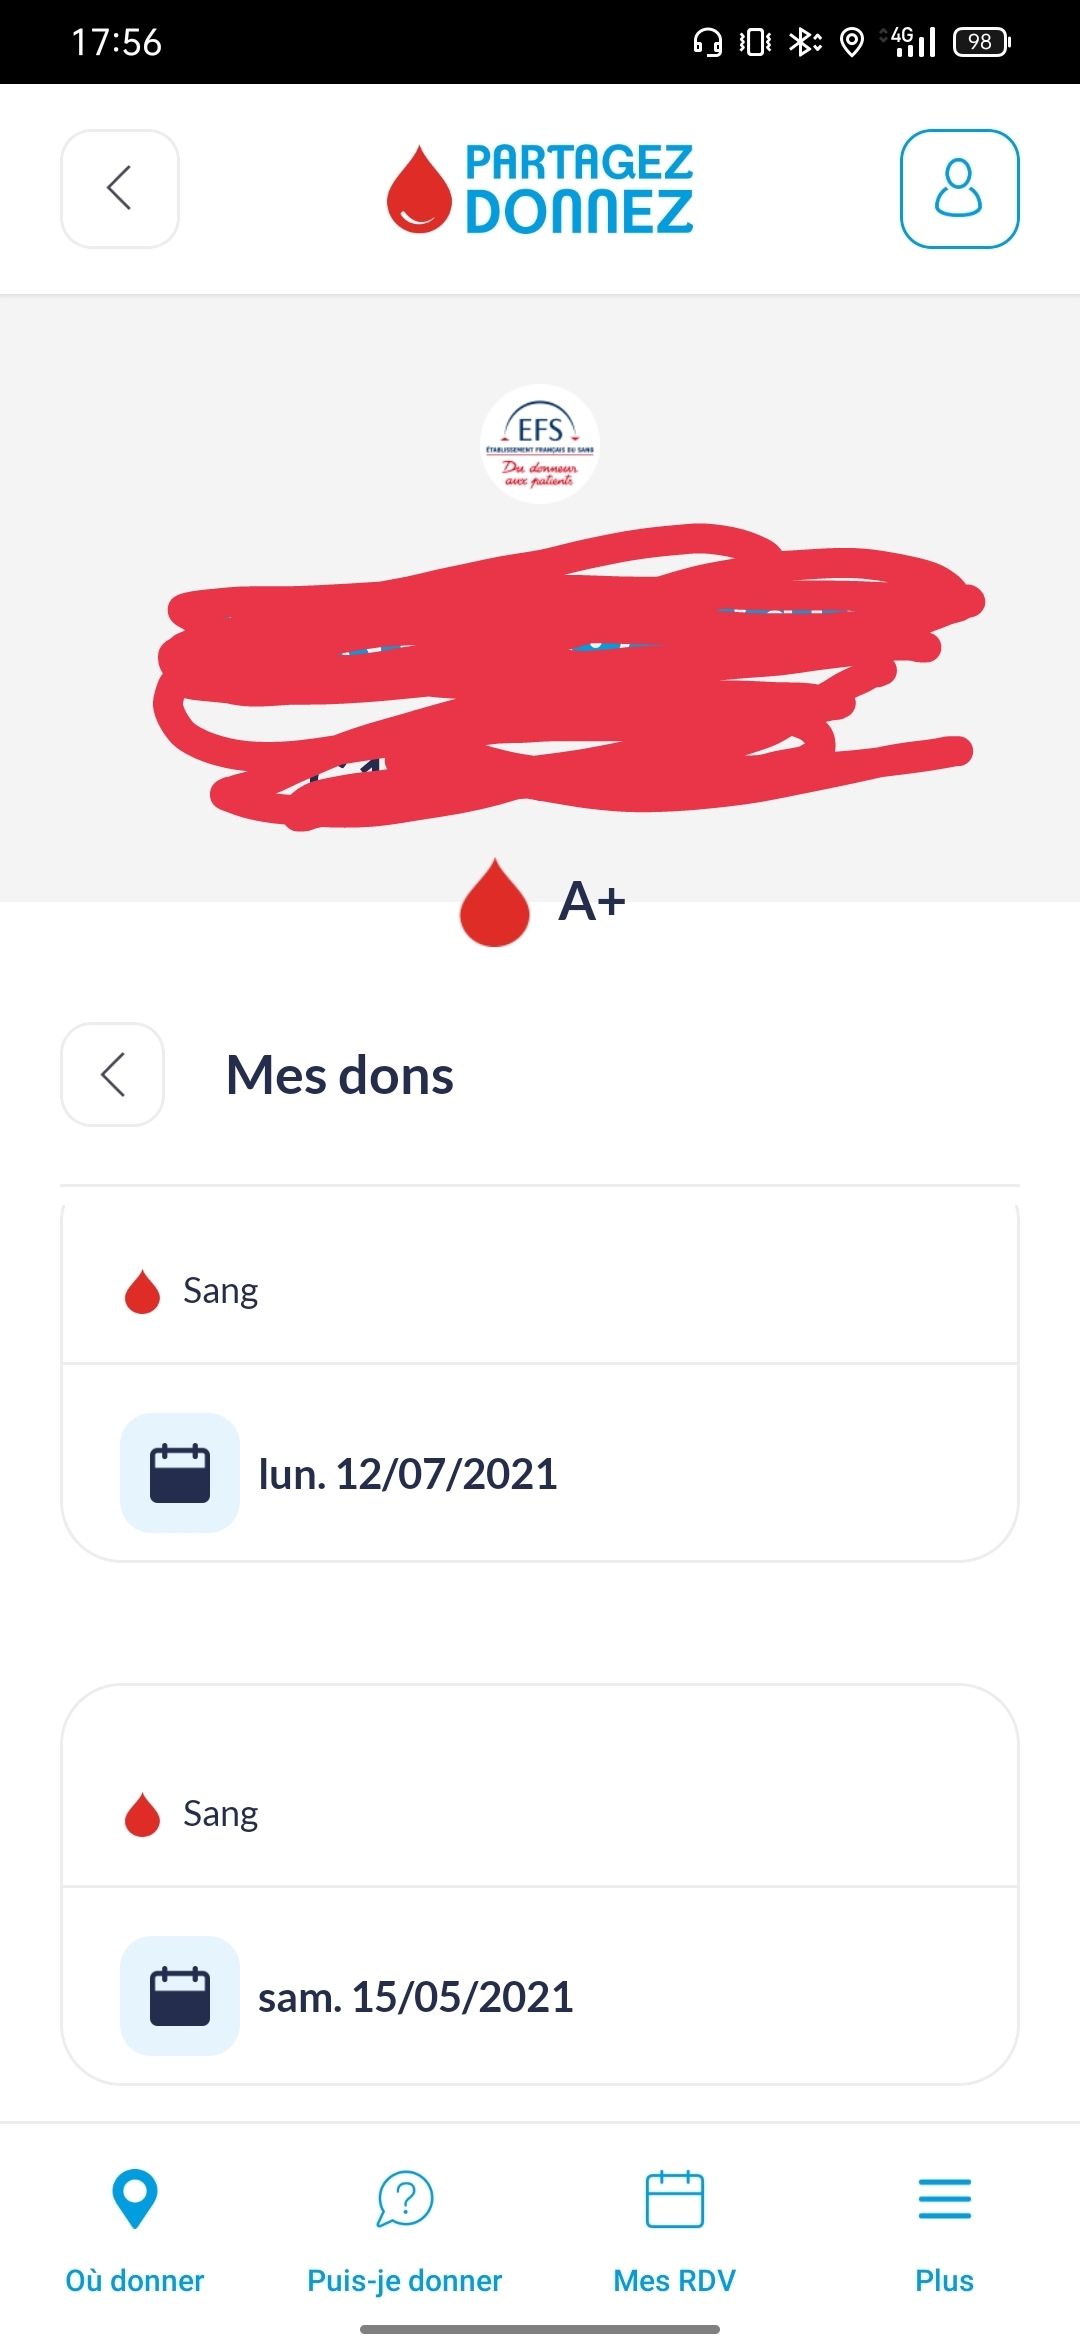The height and width of the screenshot is (2340, 1080).
Task: Tap the EFS round logo
Action: click(540, 443)
